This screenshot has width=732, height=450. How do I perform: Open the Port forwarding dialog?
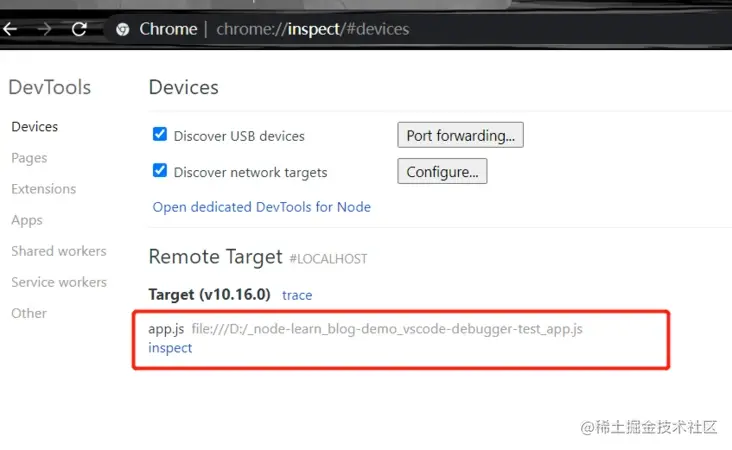(x=460, y=135)
